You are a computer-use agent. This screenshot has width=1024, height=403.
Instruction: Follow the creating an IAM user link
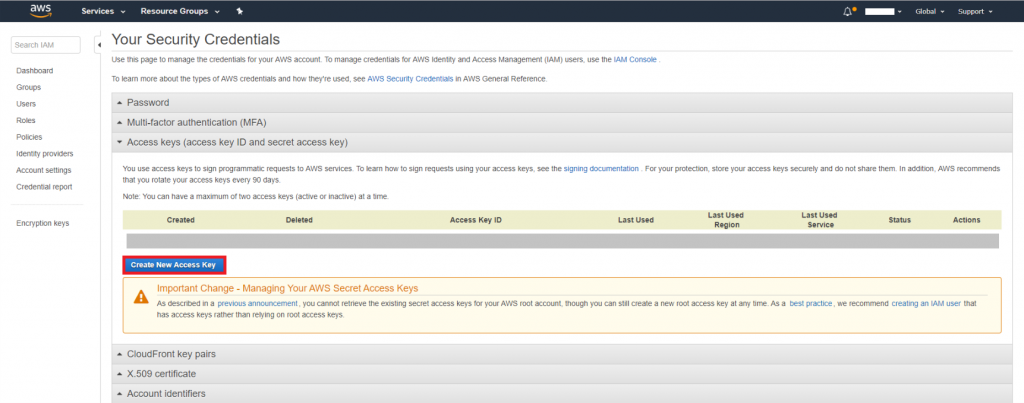(x=924, y=304)
